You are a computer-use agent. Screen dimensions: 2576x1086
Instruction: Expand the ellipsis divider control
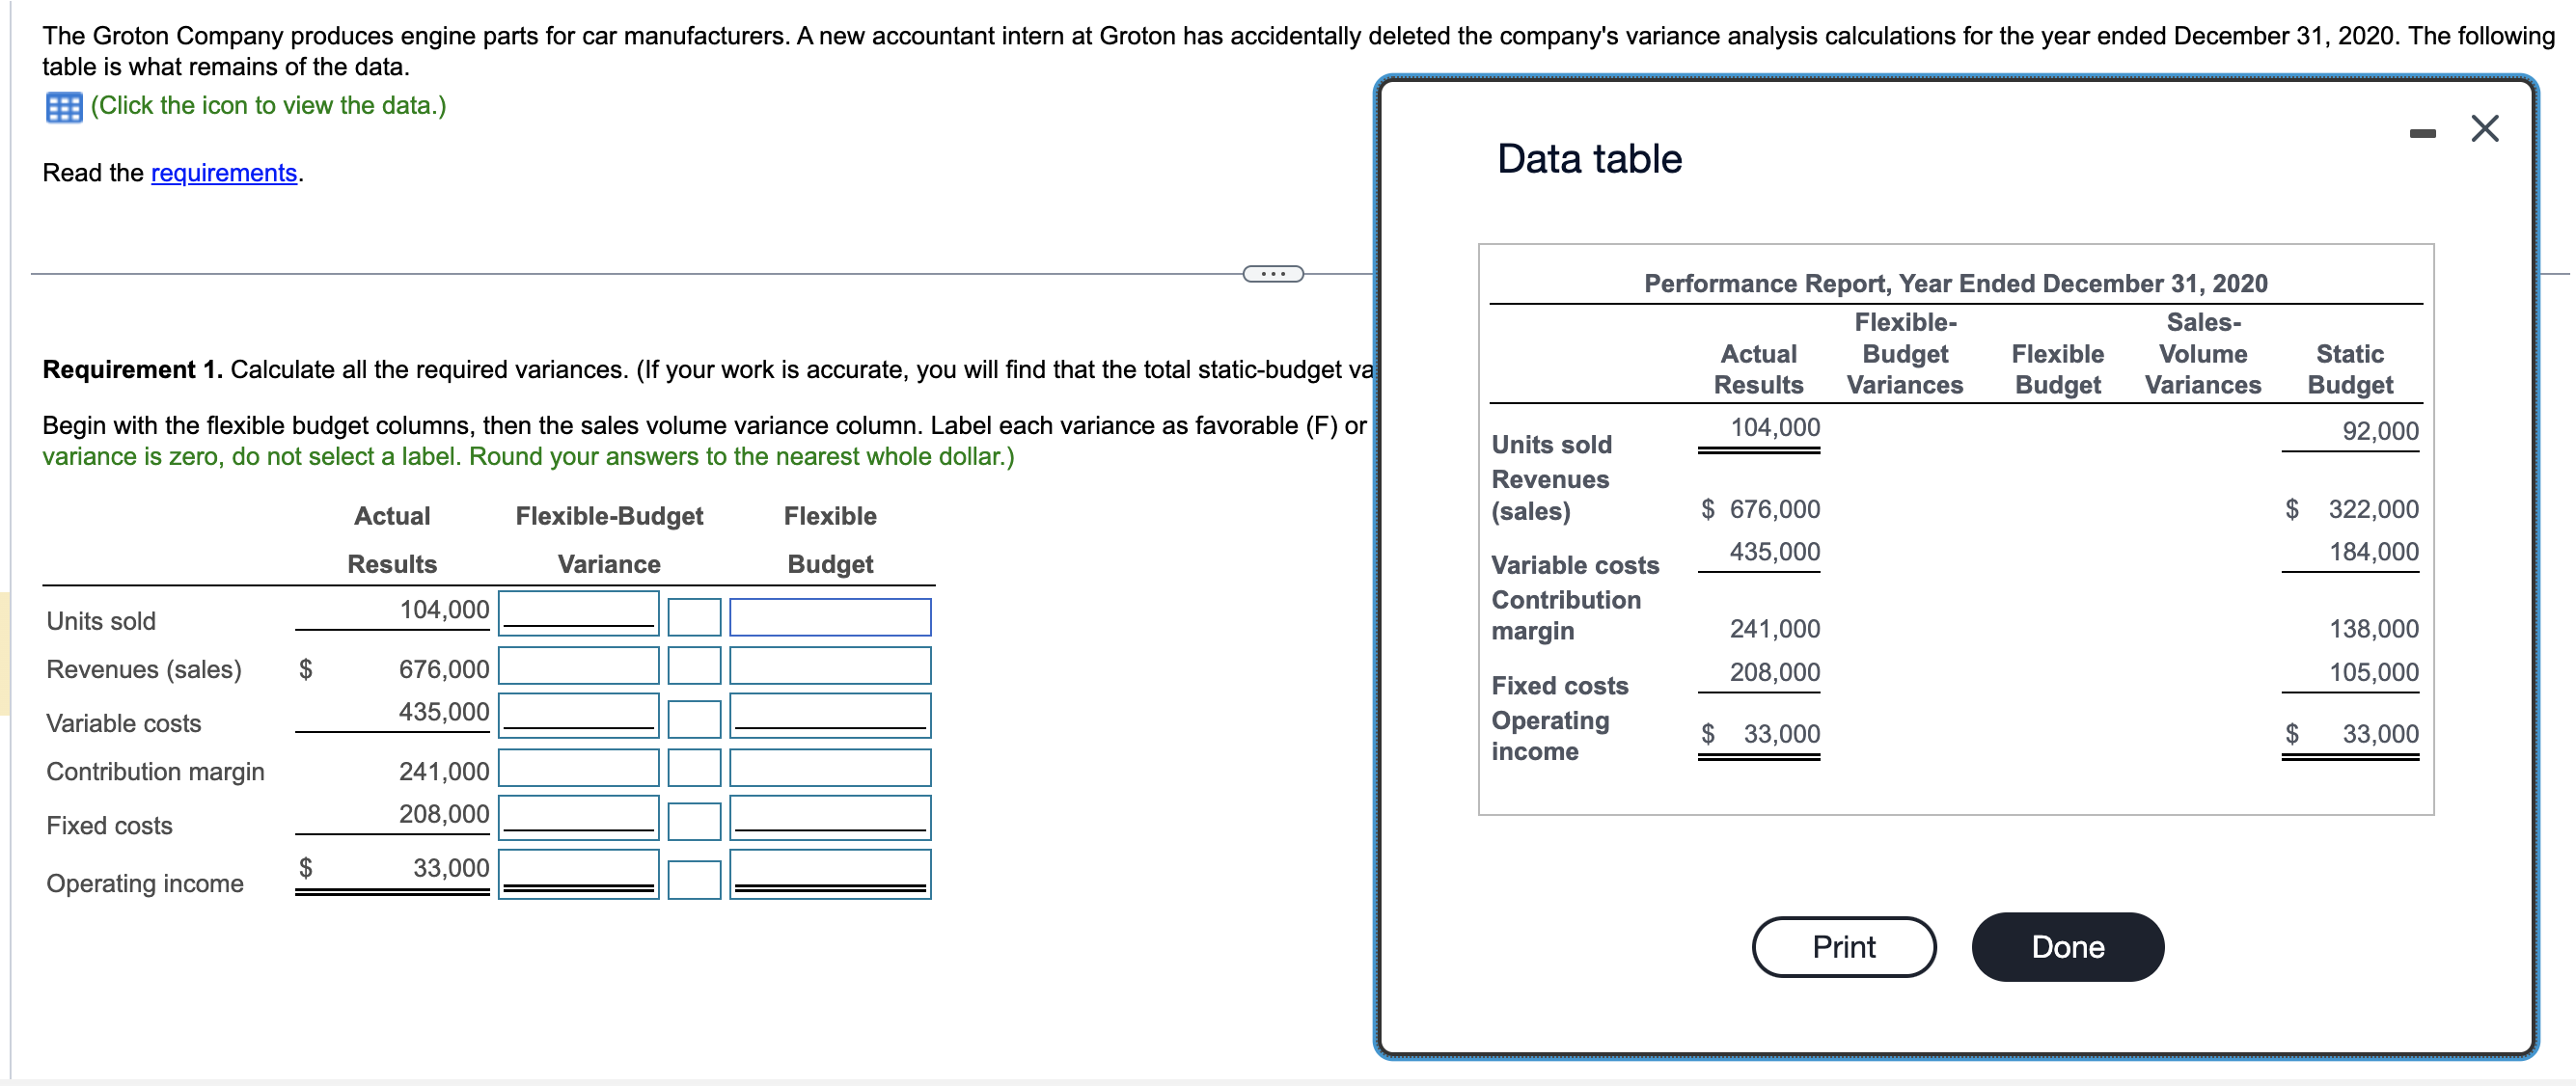(1272, 273)
